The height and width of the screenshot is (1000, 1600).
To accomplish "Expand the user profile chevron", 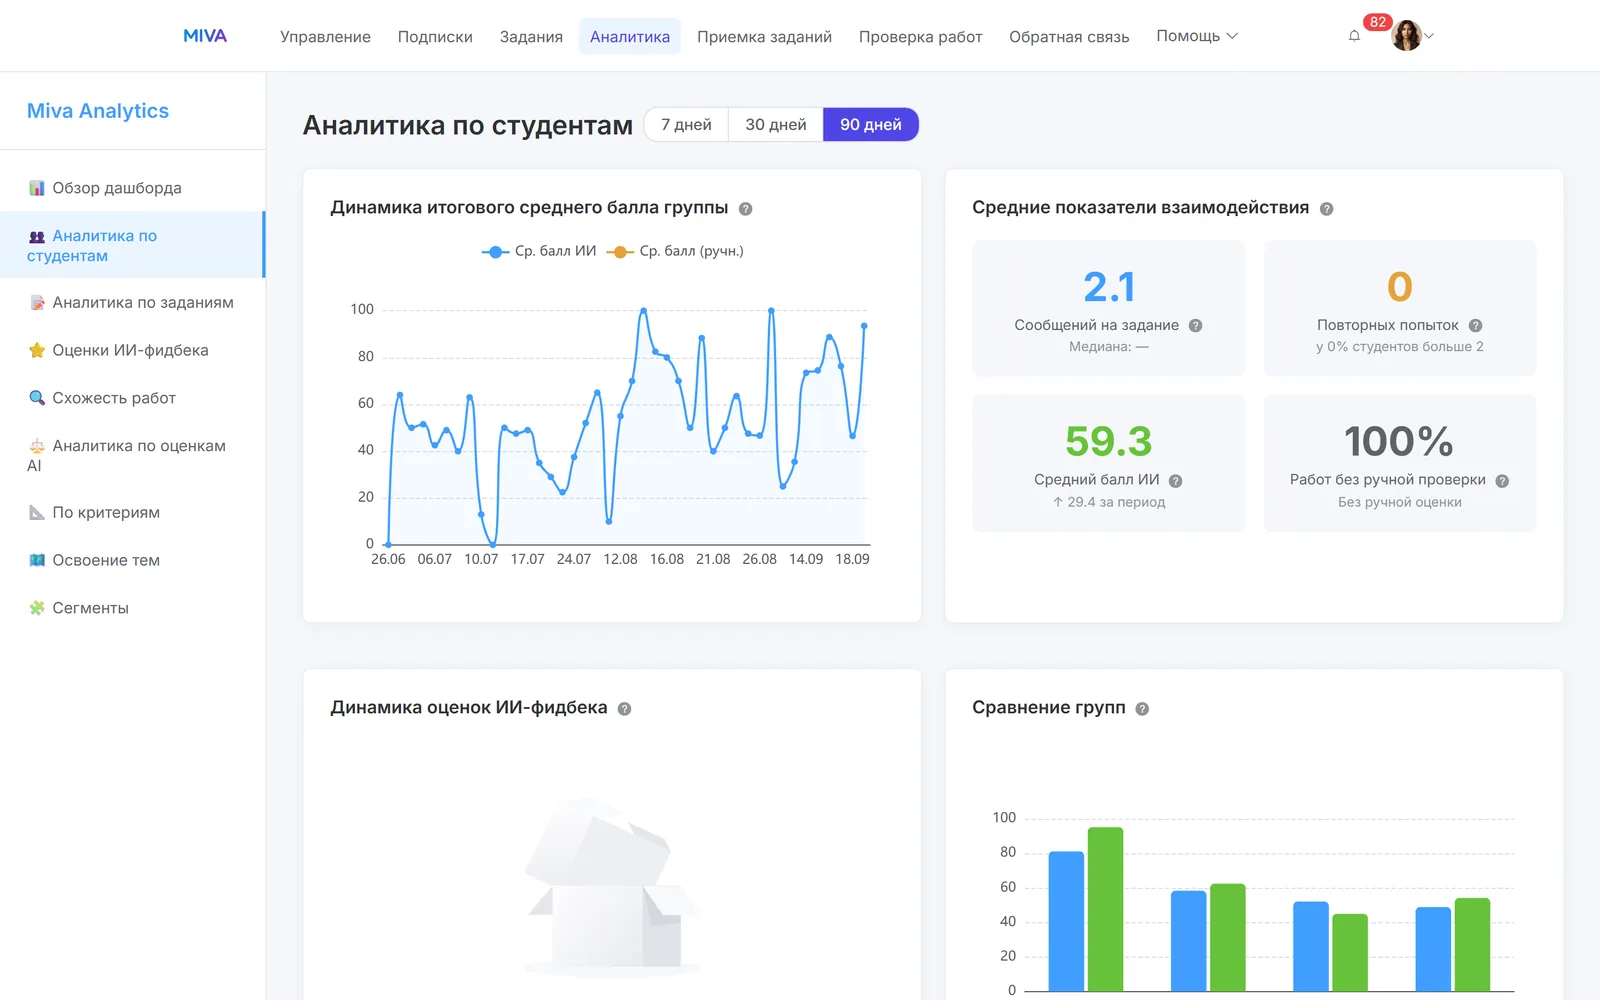I will [x=1429, y=36].
